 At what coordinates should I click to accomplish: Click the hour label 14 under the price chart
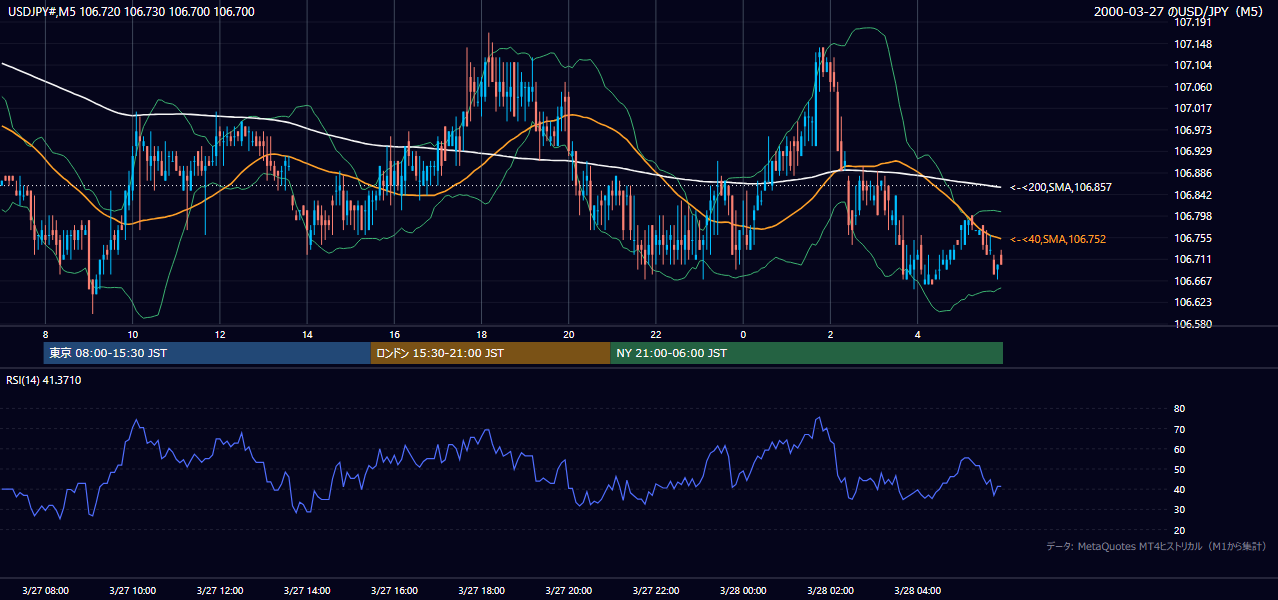point(307,334)
